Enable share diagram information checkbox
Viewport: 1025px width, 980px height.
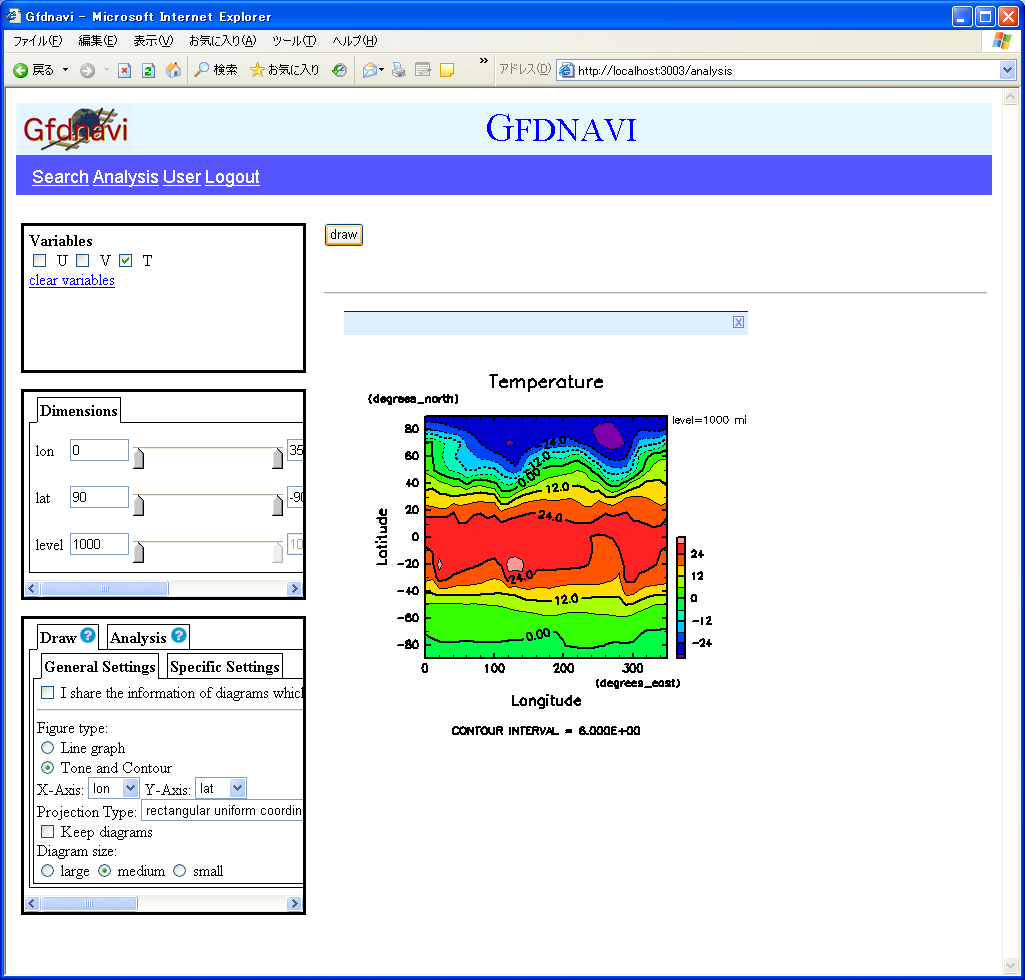[x=48, y=692]
